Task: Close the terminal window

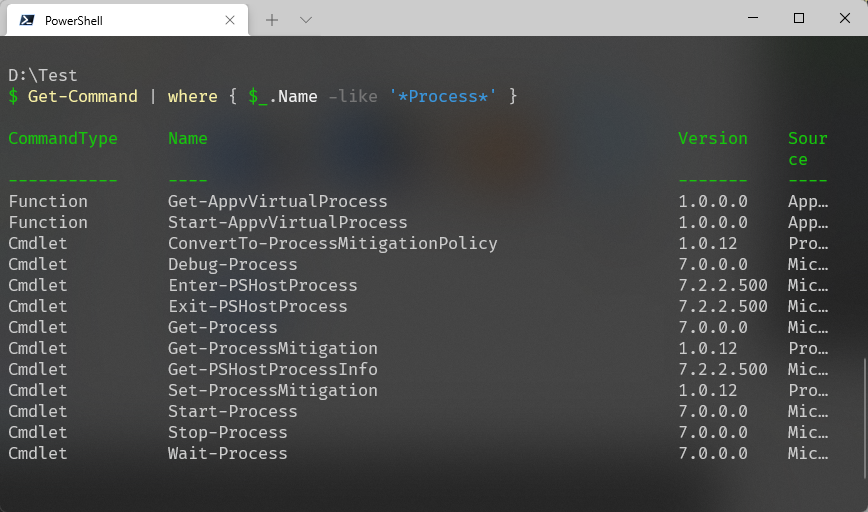Action: pyautogui.click(x=845, y=18)
